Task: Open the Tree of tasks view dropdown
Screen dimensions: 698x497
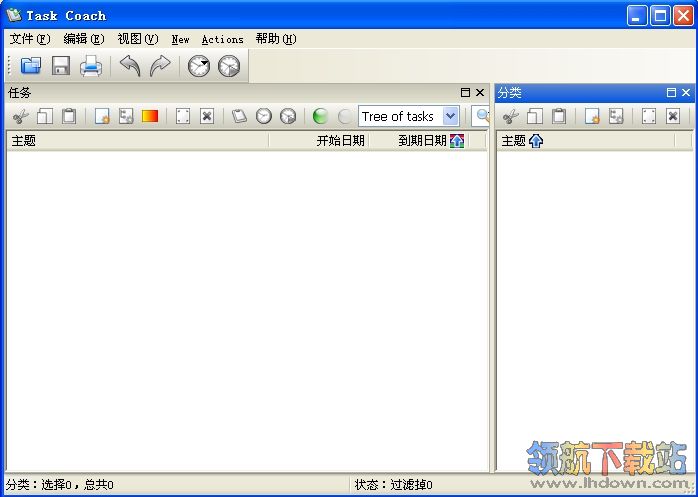Action: pyautogui.click(x=451, y=116)
